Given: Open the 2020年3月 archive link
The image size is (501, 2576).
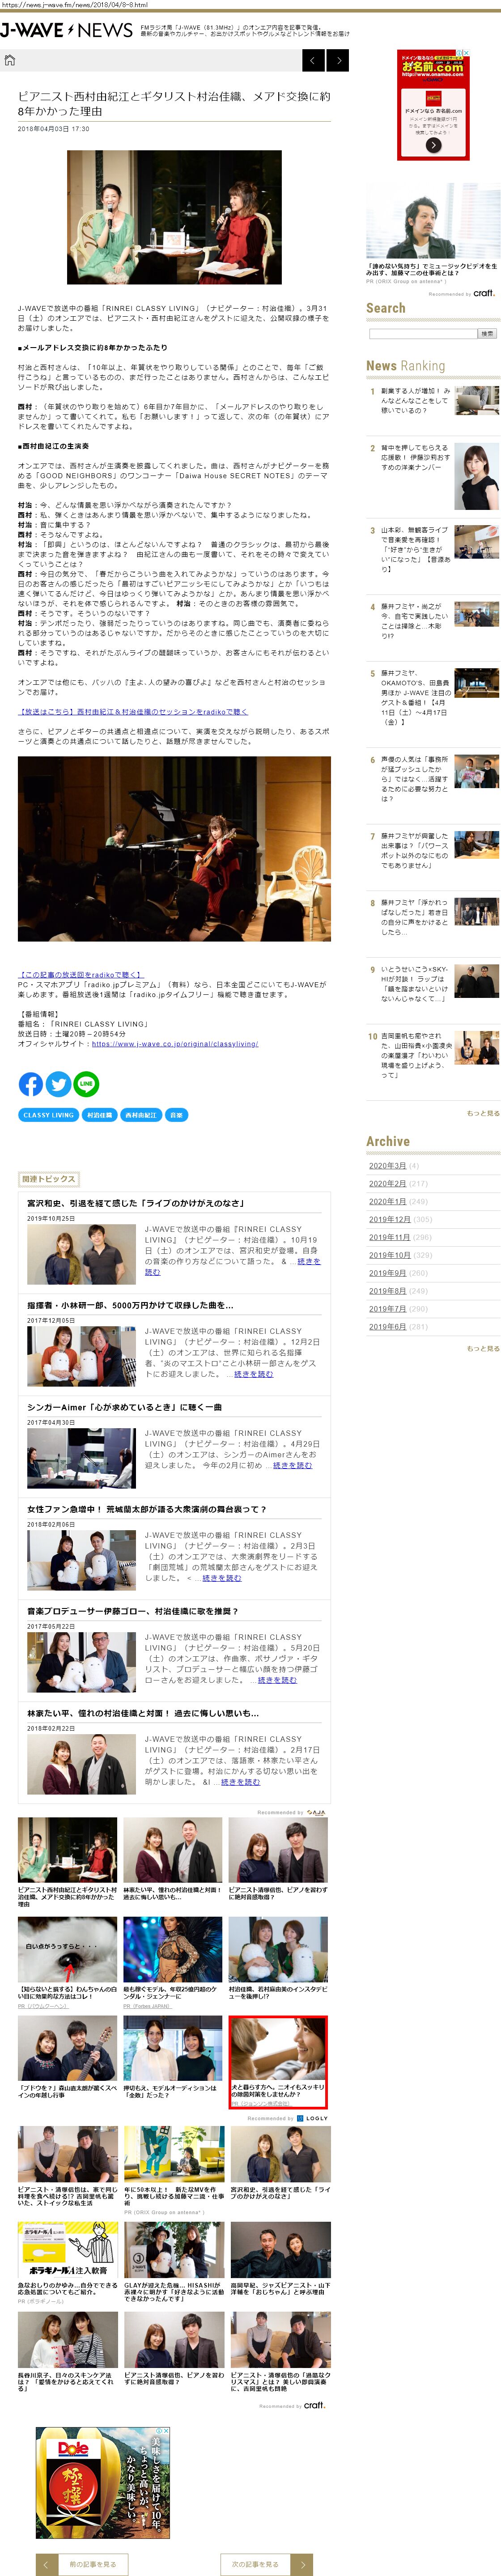Looking at the screenshot, I should [x=387, y=1166].
